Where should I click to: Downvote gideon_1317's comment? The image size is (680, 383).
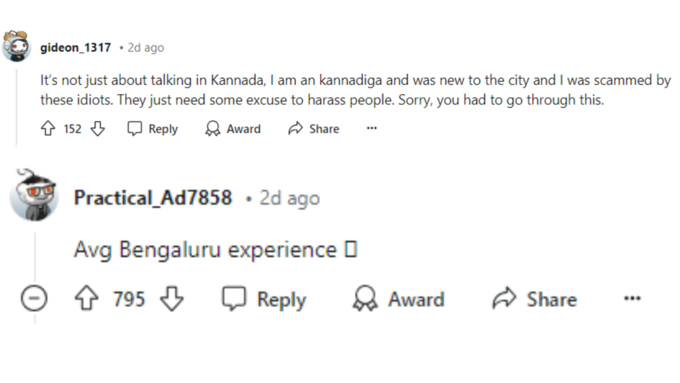(x=98, y=128)
